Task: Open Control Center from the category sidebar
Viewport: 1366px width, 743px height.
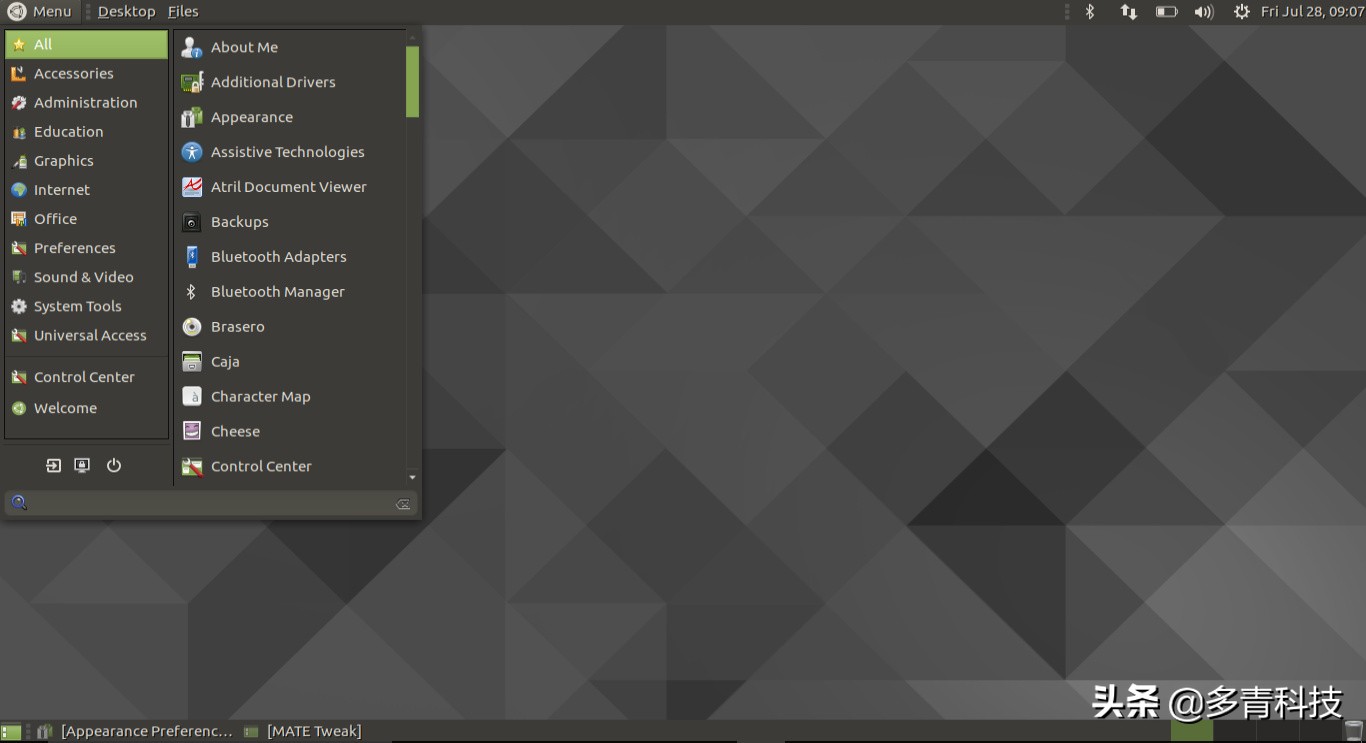Action: [87, 377]
